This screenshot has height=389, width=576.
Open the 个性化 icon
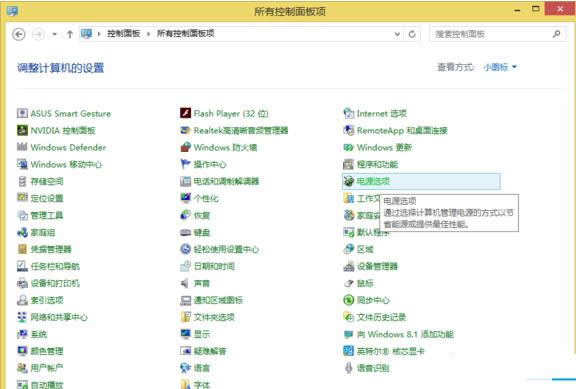pos(186,198)
